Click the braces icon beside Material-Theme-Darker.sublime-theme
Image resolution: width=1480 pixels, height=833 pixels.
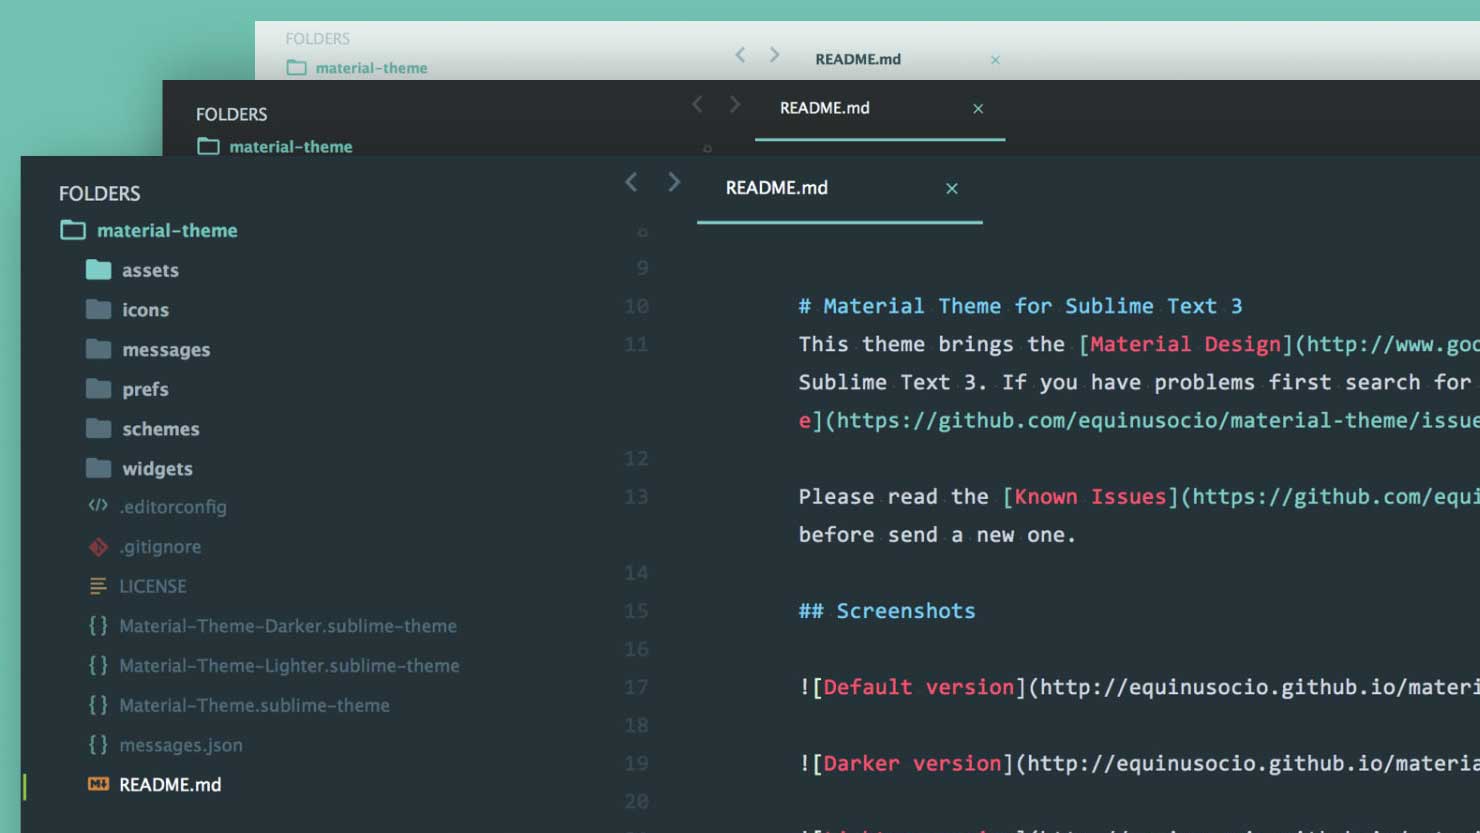(98, 625)
